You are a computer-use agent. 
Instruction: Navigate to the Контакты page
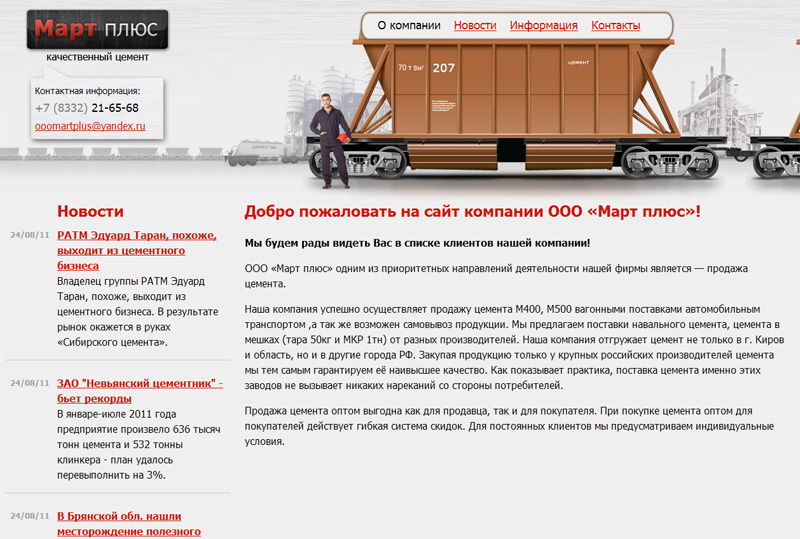(615, 26)
